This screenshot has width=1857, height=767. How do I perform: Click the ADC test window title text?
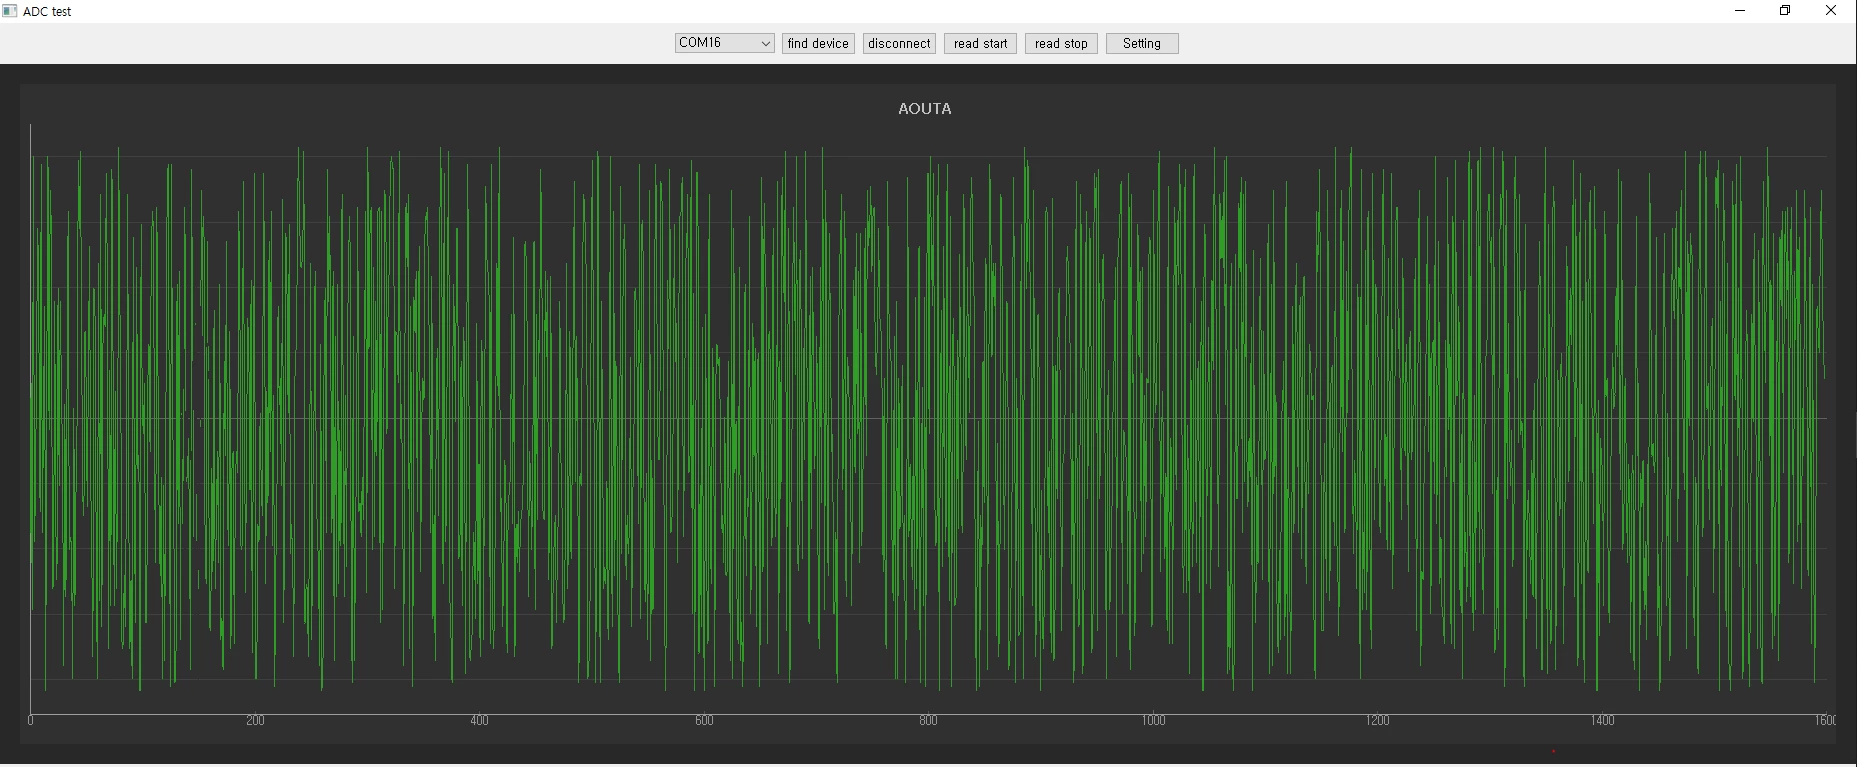(47, 12)
